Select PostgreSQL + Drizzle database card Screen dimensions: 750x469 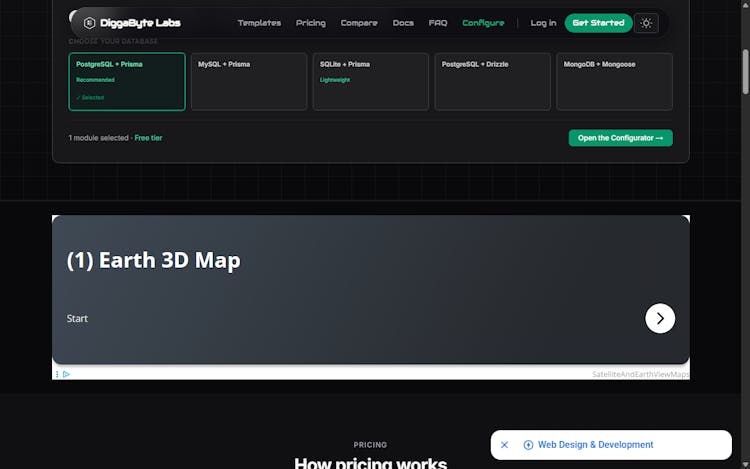492,81
